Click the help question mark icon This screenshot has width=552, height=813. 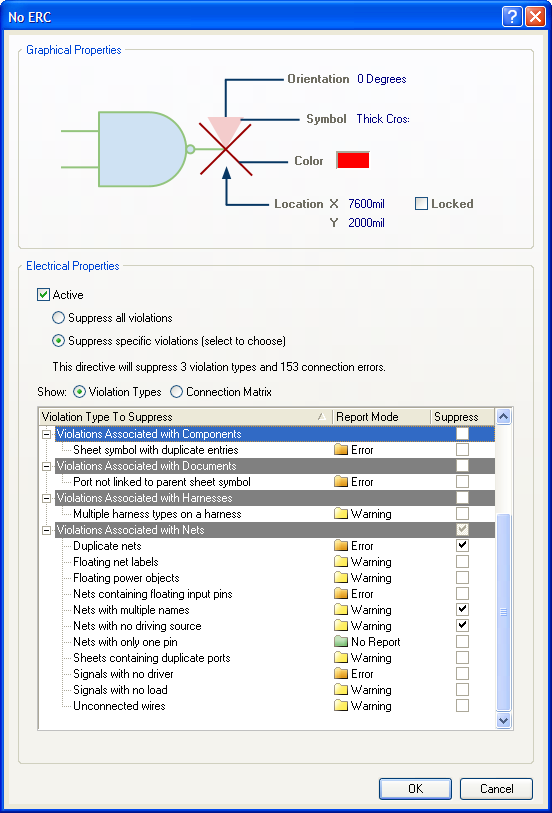click(x=512, y=17)
